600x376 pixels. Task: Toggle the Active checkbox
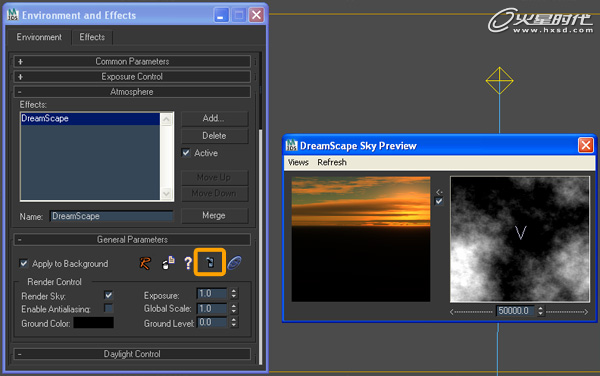[x=186, y=153]
